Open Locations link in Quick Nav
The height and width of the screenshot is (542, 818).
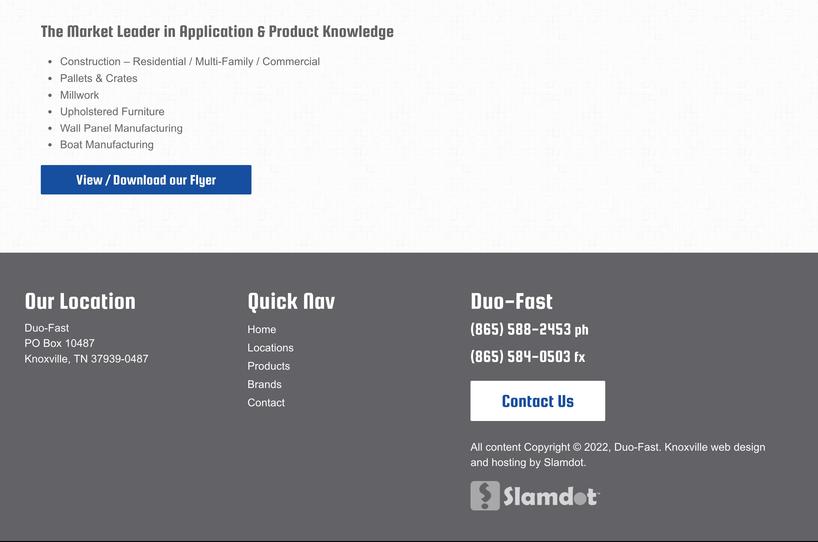[270, 348]
